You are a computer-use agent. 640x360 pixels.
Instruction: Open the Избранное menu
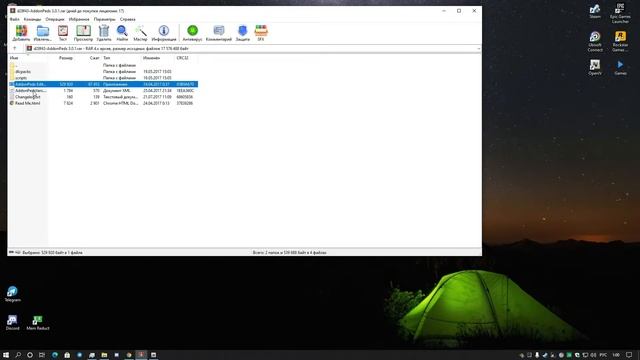coord(79,19)
